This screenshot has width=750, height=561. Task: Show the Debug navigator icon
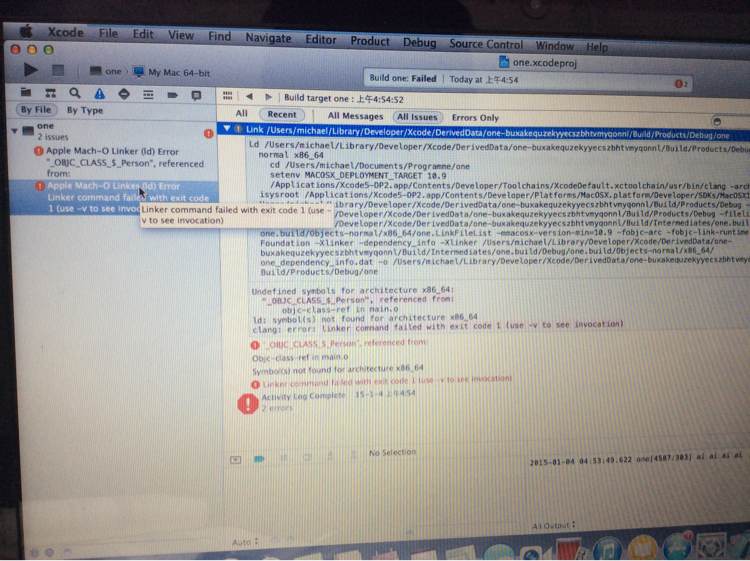coord(148,95)
